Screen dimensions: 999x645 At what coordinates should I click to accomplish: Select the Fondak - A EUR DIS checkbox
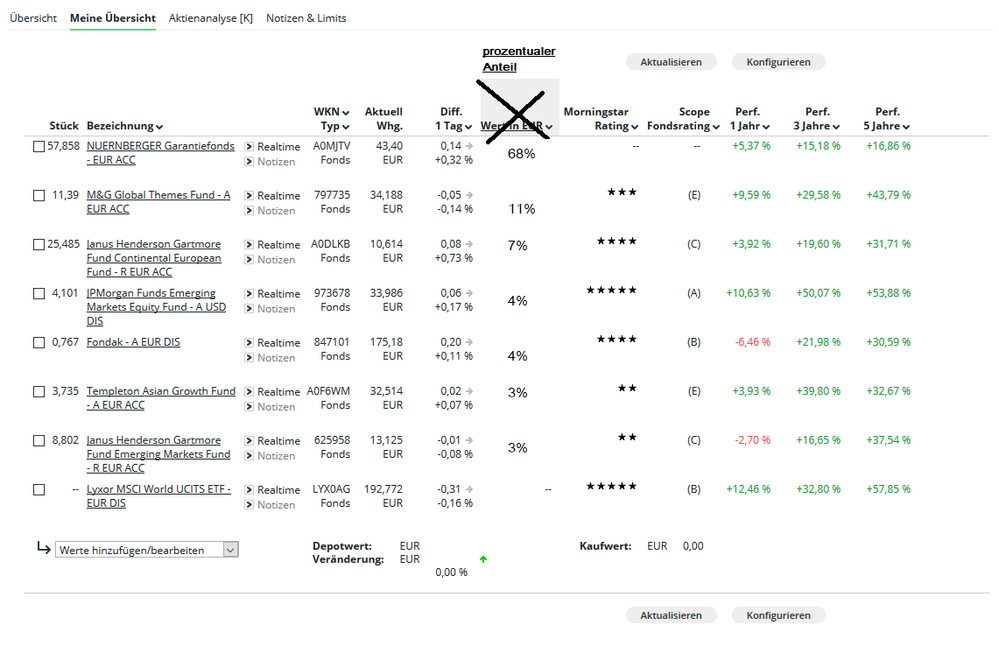point(39,343)
